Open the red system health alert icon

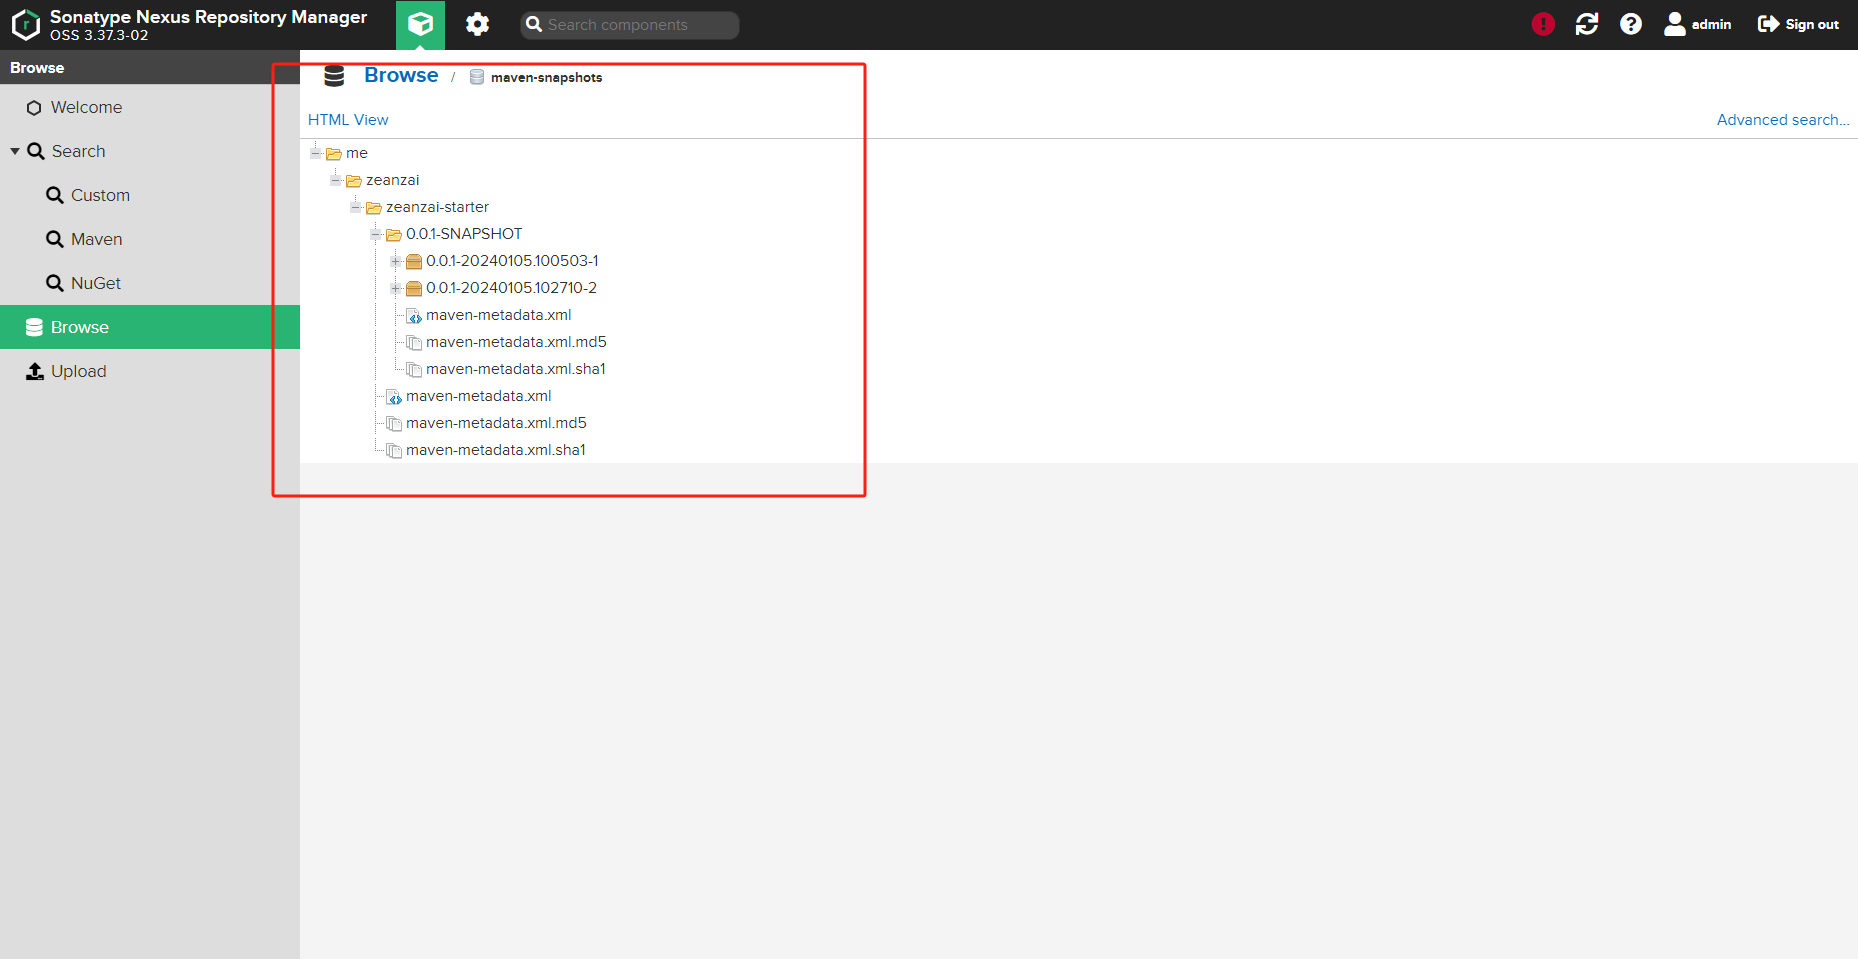tap(1542, 24)
